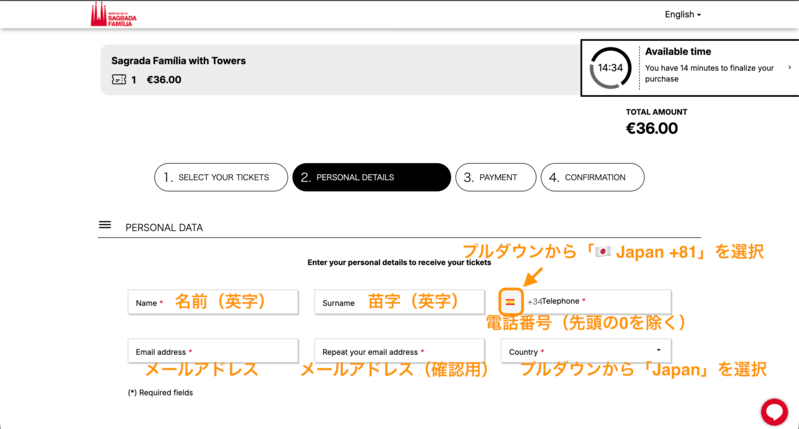This screenshot has width=799, height=429.
Task: Click the Name input field
Action: click(213, 302)
